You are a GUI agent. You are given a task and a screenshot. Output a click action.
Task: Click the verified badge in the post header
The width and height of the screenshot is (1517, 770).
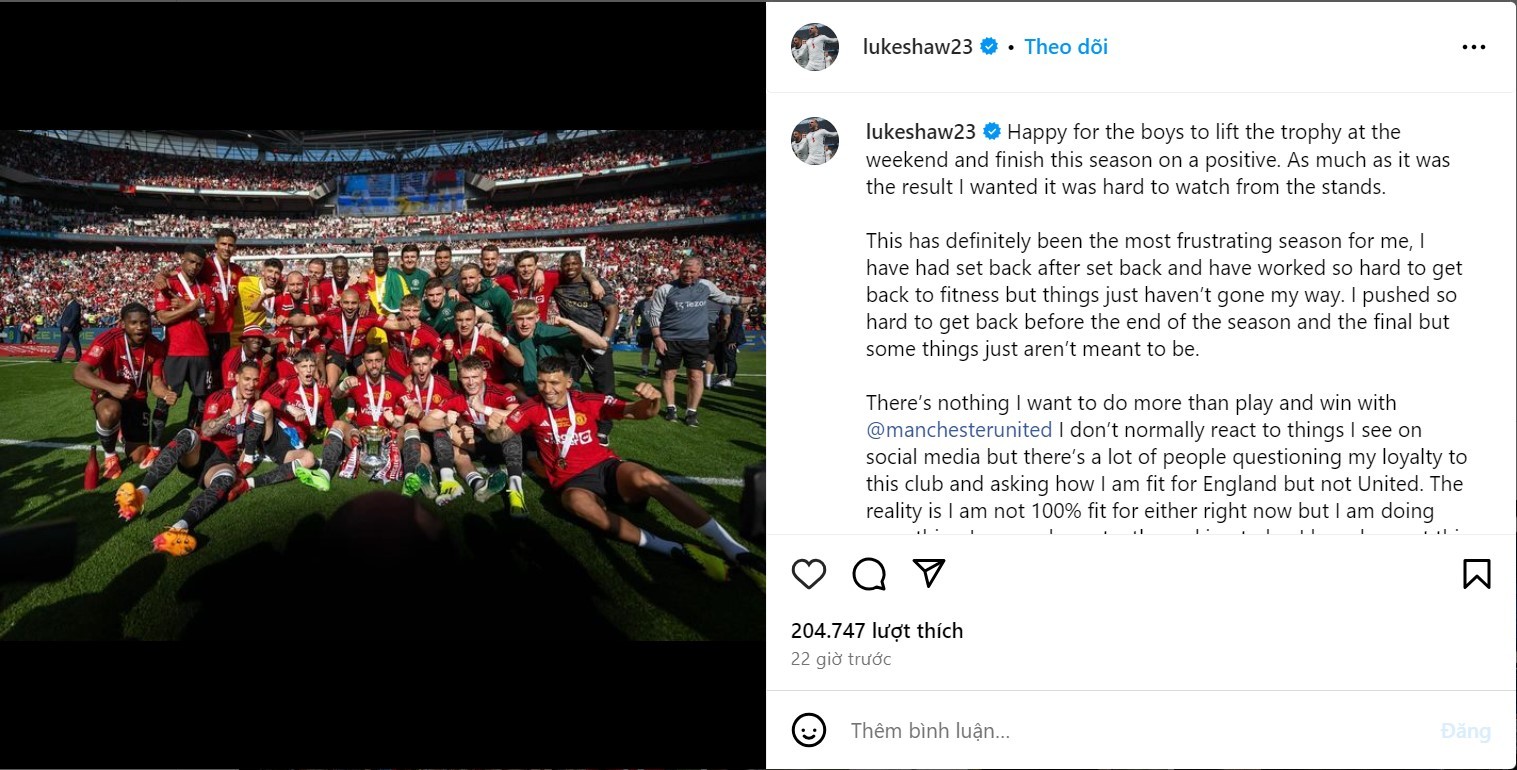coord(989,47)
